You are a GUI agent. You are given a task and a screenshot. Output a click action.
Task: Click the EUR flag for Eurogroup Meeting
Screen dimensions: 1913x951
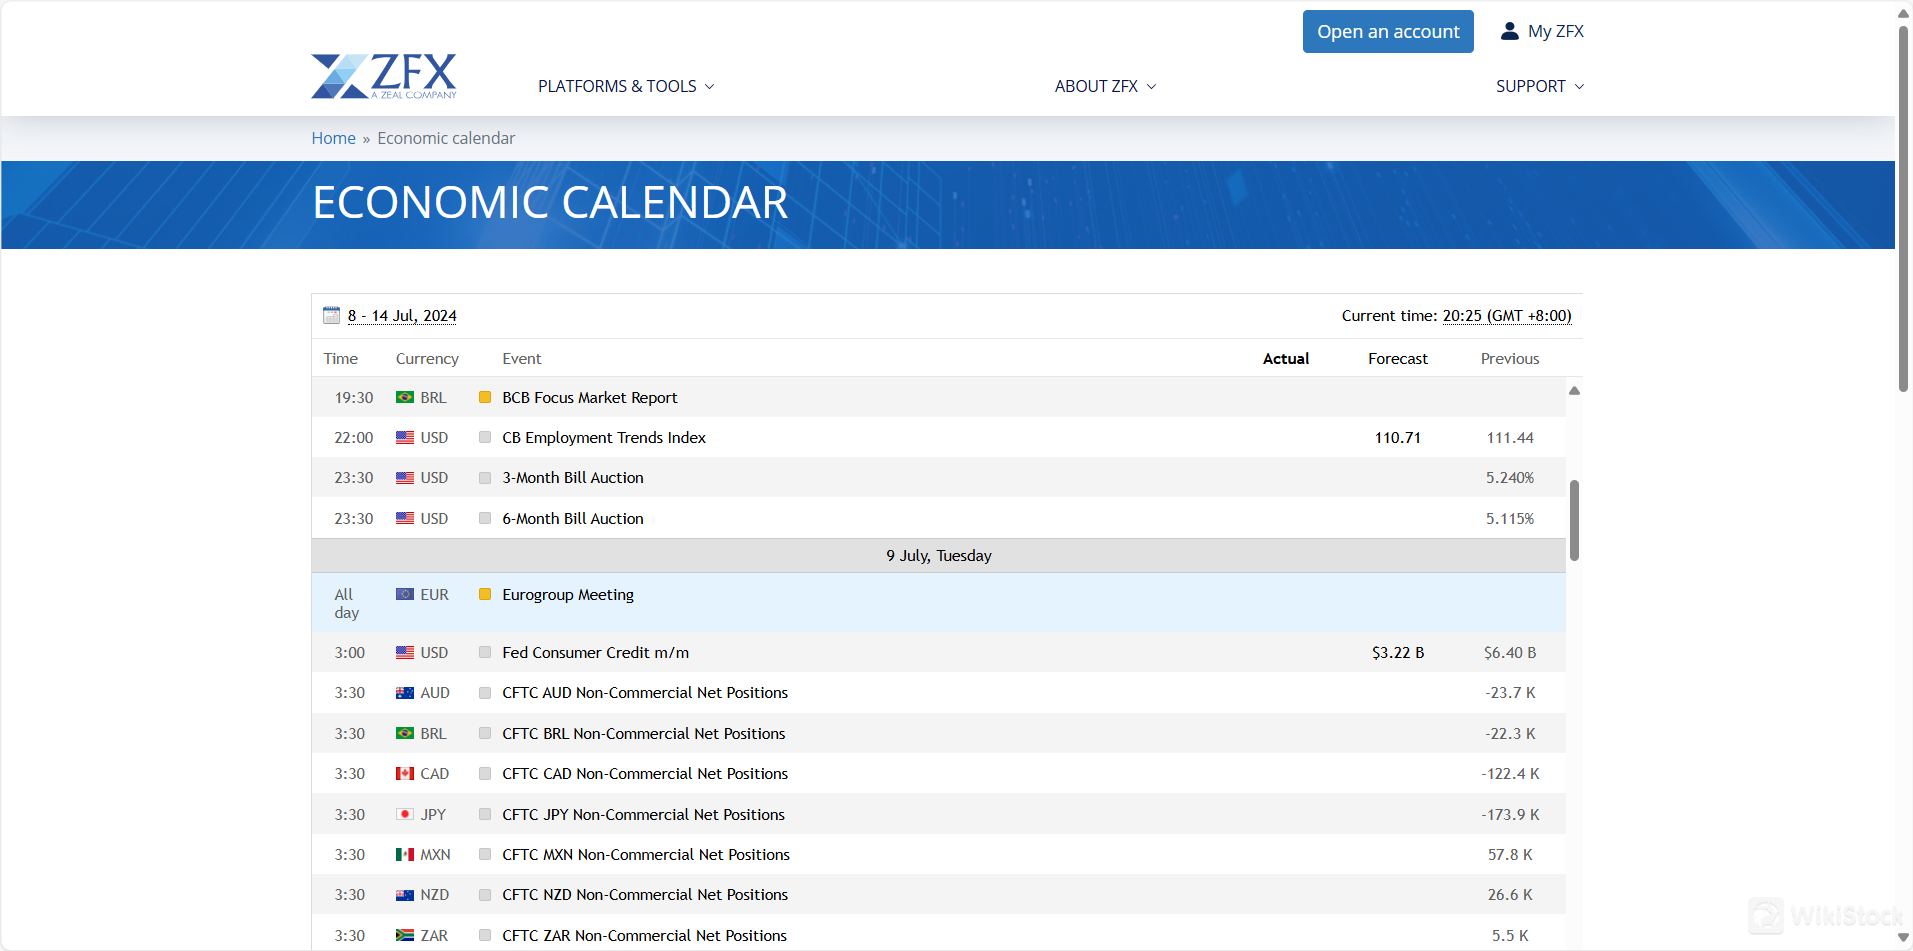pyautogui.click(x=405, y=595)
